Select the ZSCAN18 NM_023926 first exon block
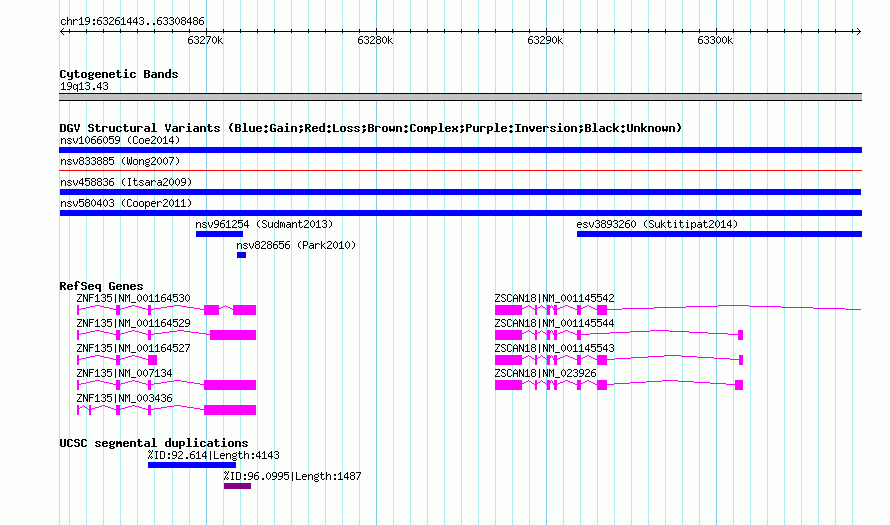890x525 pixels. tap(508, 385)
